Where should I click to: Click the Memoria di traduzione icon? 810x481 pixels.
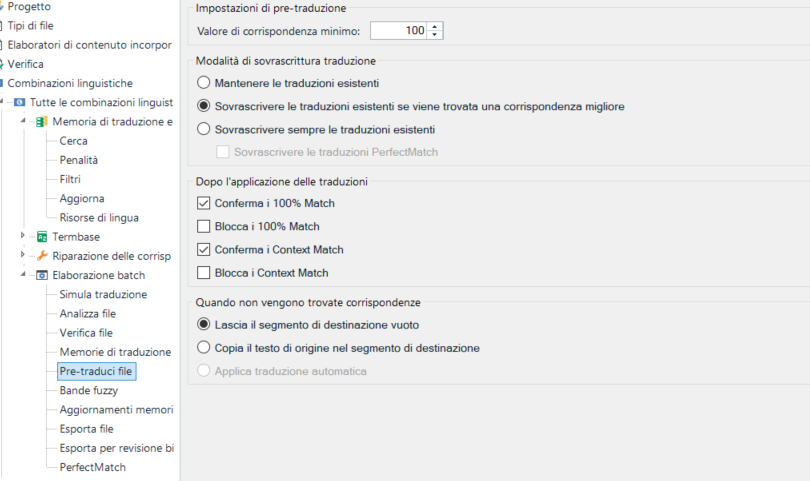point(42,122)
